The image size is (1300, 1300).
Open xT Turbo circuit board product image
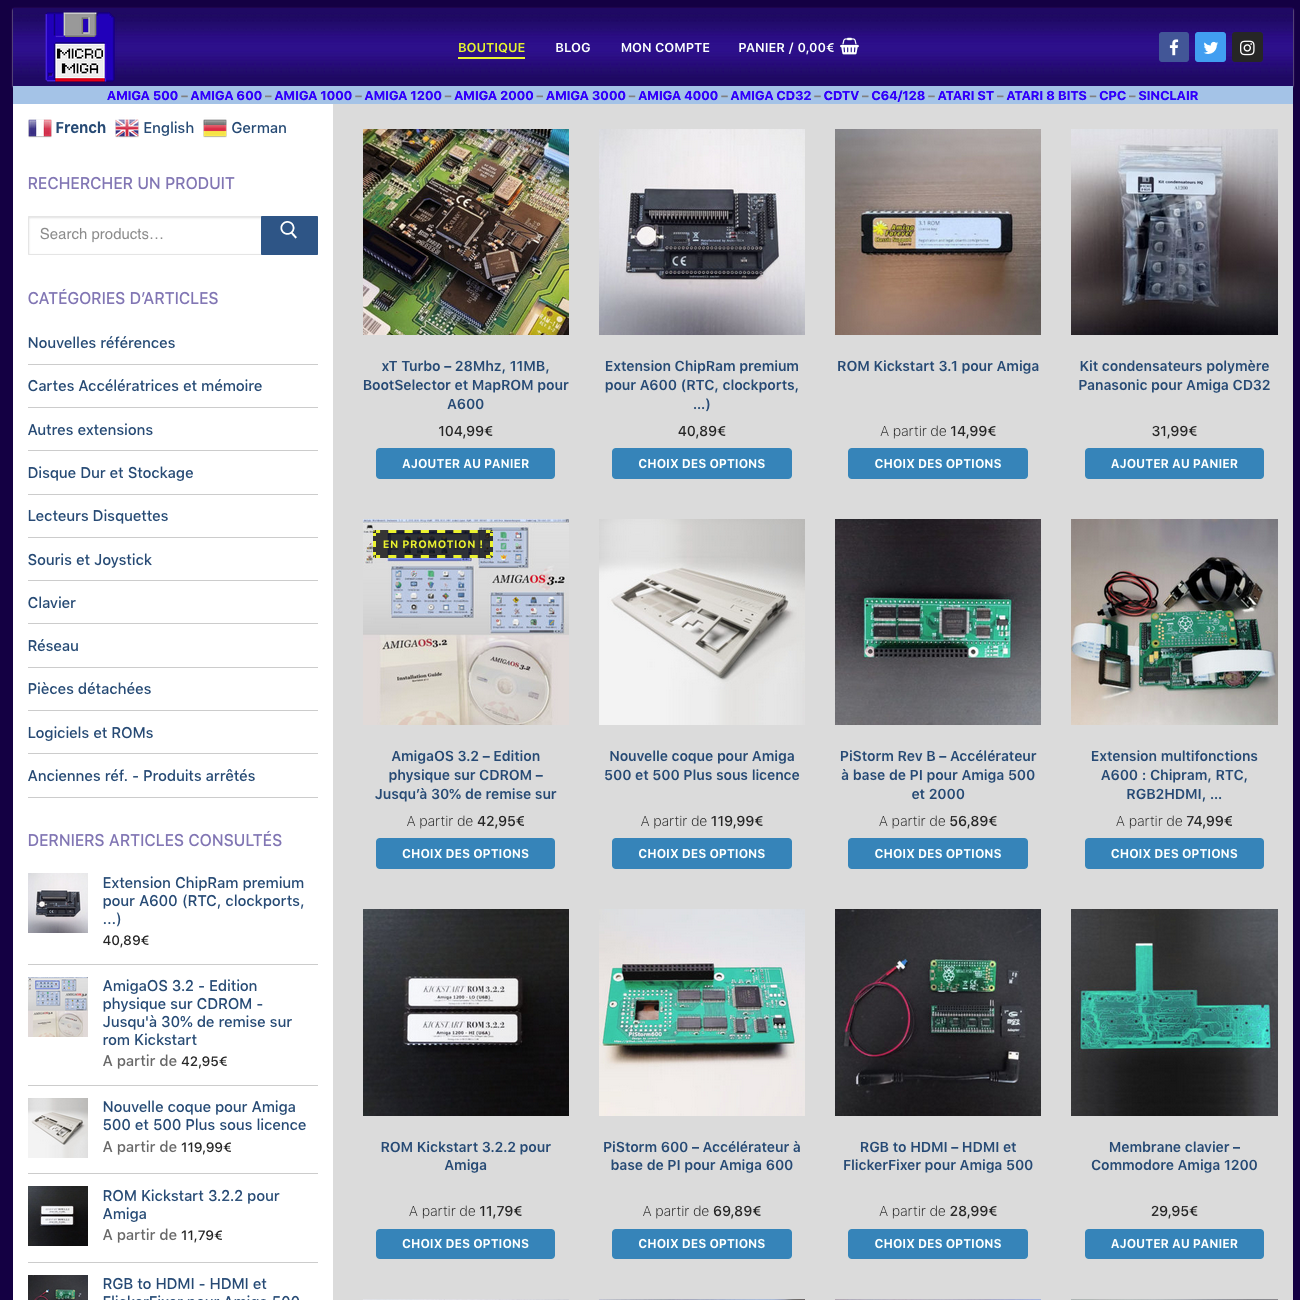[466, 232]
